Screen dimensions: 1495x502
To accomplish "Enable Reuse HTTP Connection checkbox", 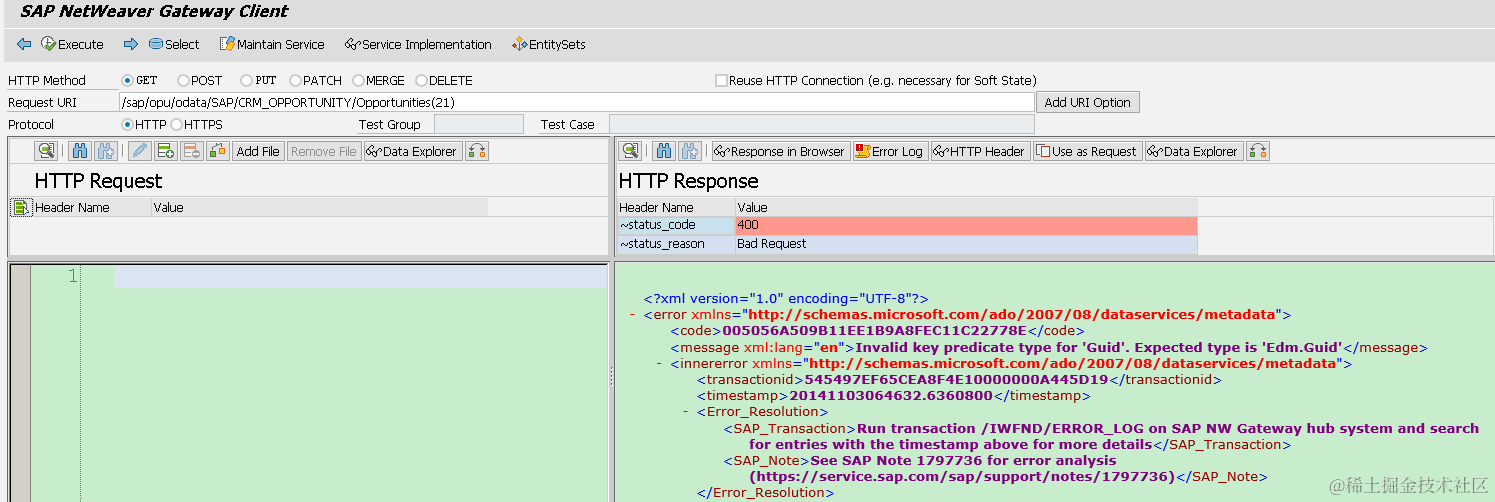I will point(721,80).
